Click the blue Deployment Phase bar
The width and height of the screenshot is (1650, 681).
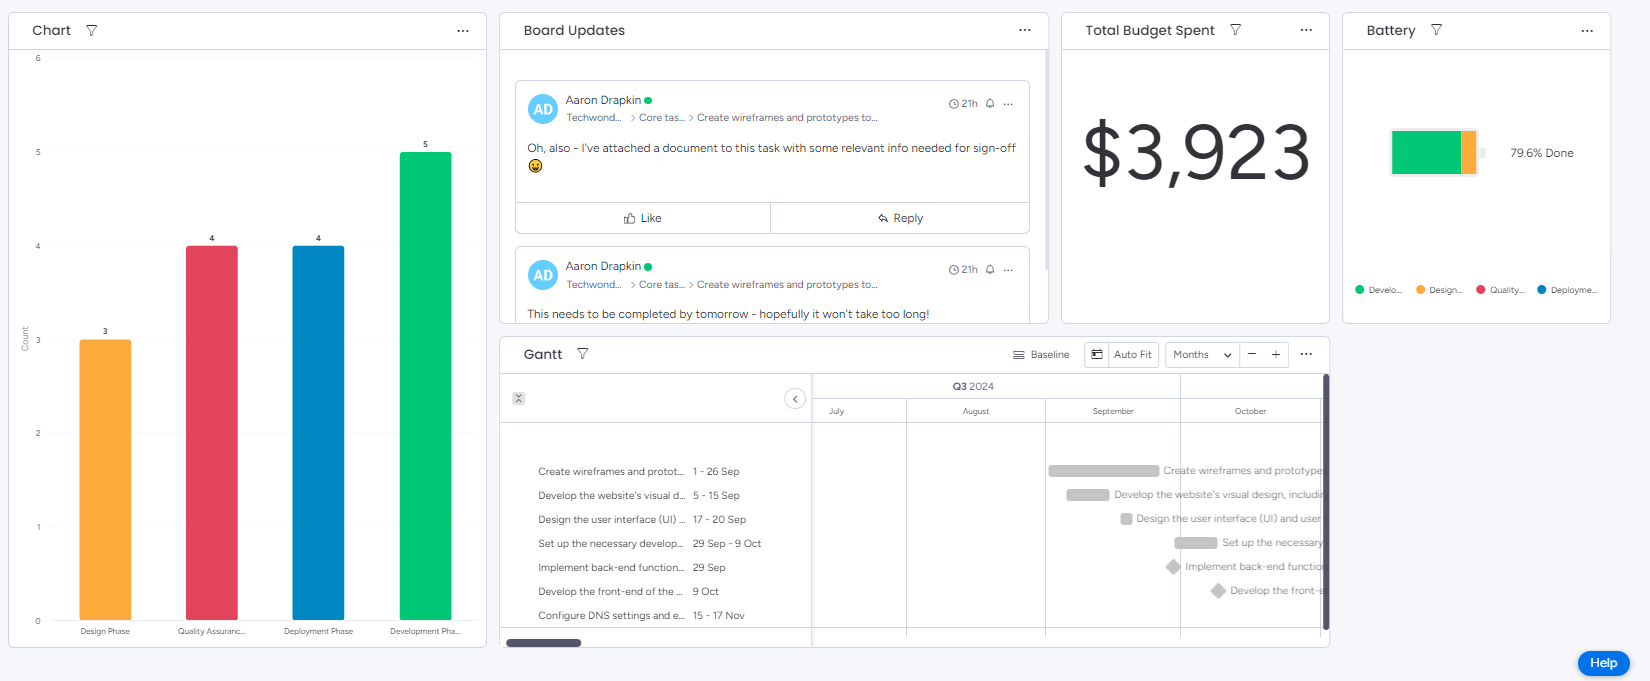(318, 433)
